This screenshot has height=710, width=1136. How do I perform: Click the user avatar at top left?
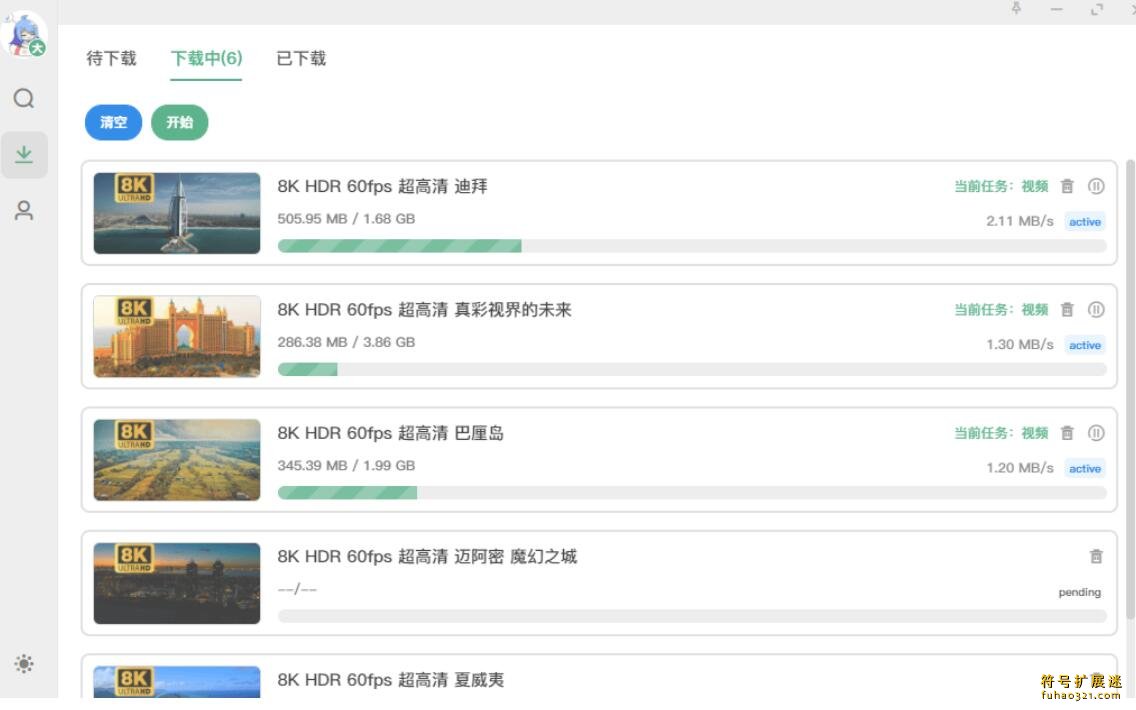click(25, 33)
